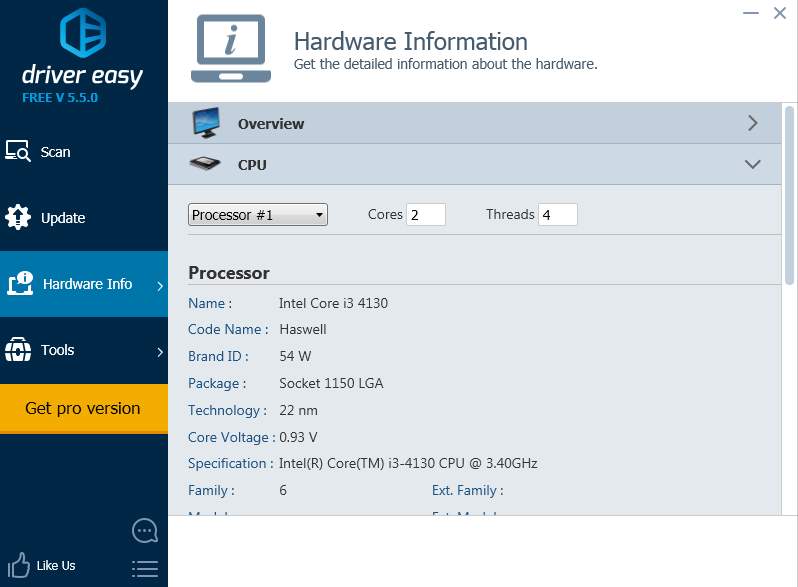Click the Processor section heading

pos(229,273)
